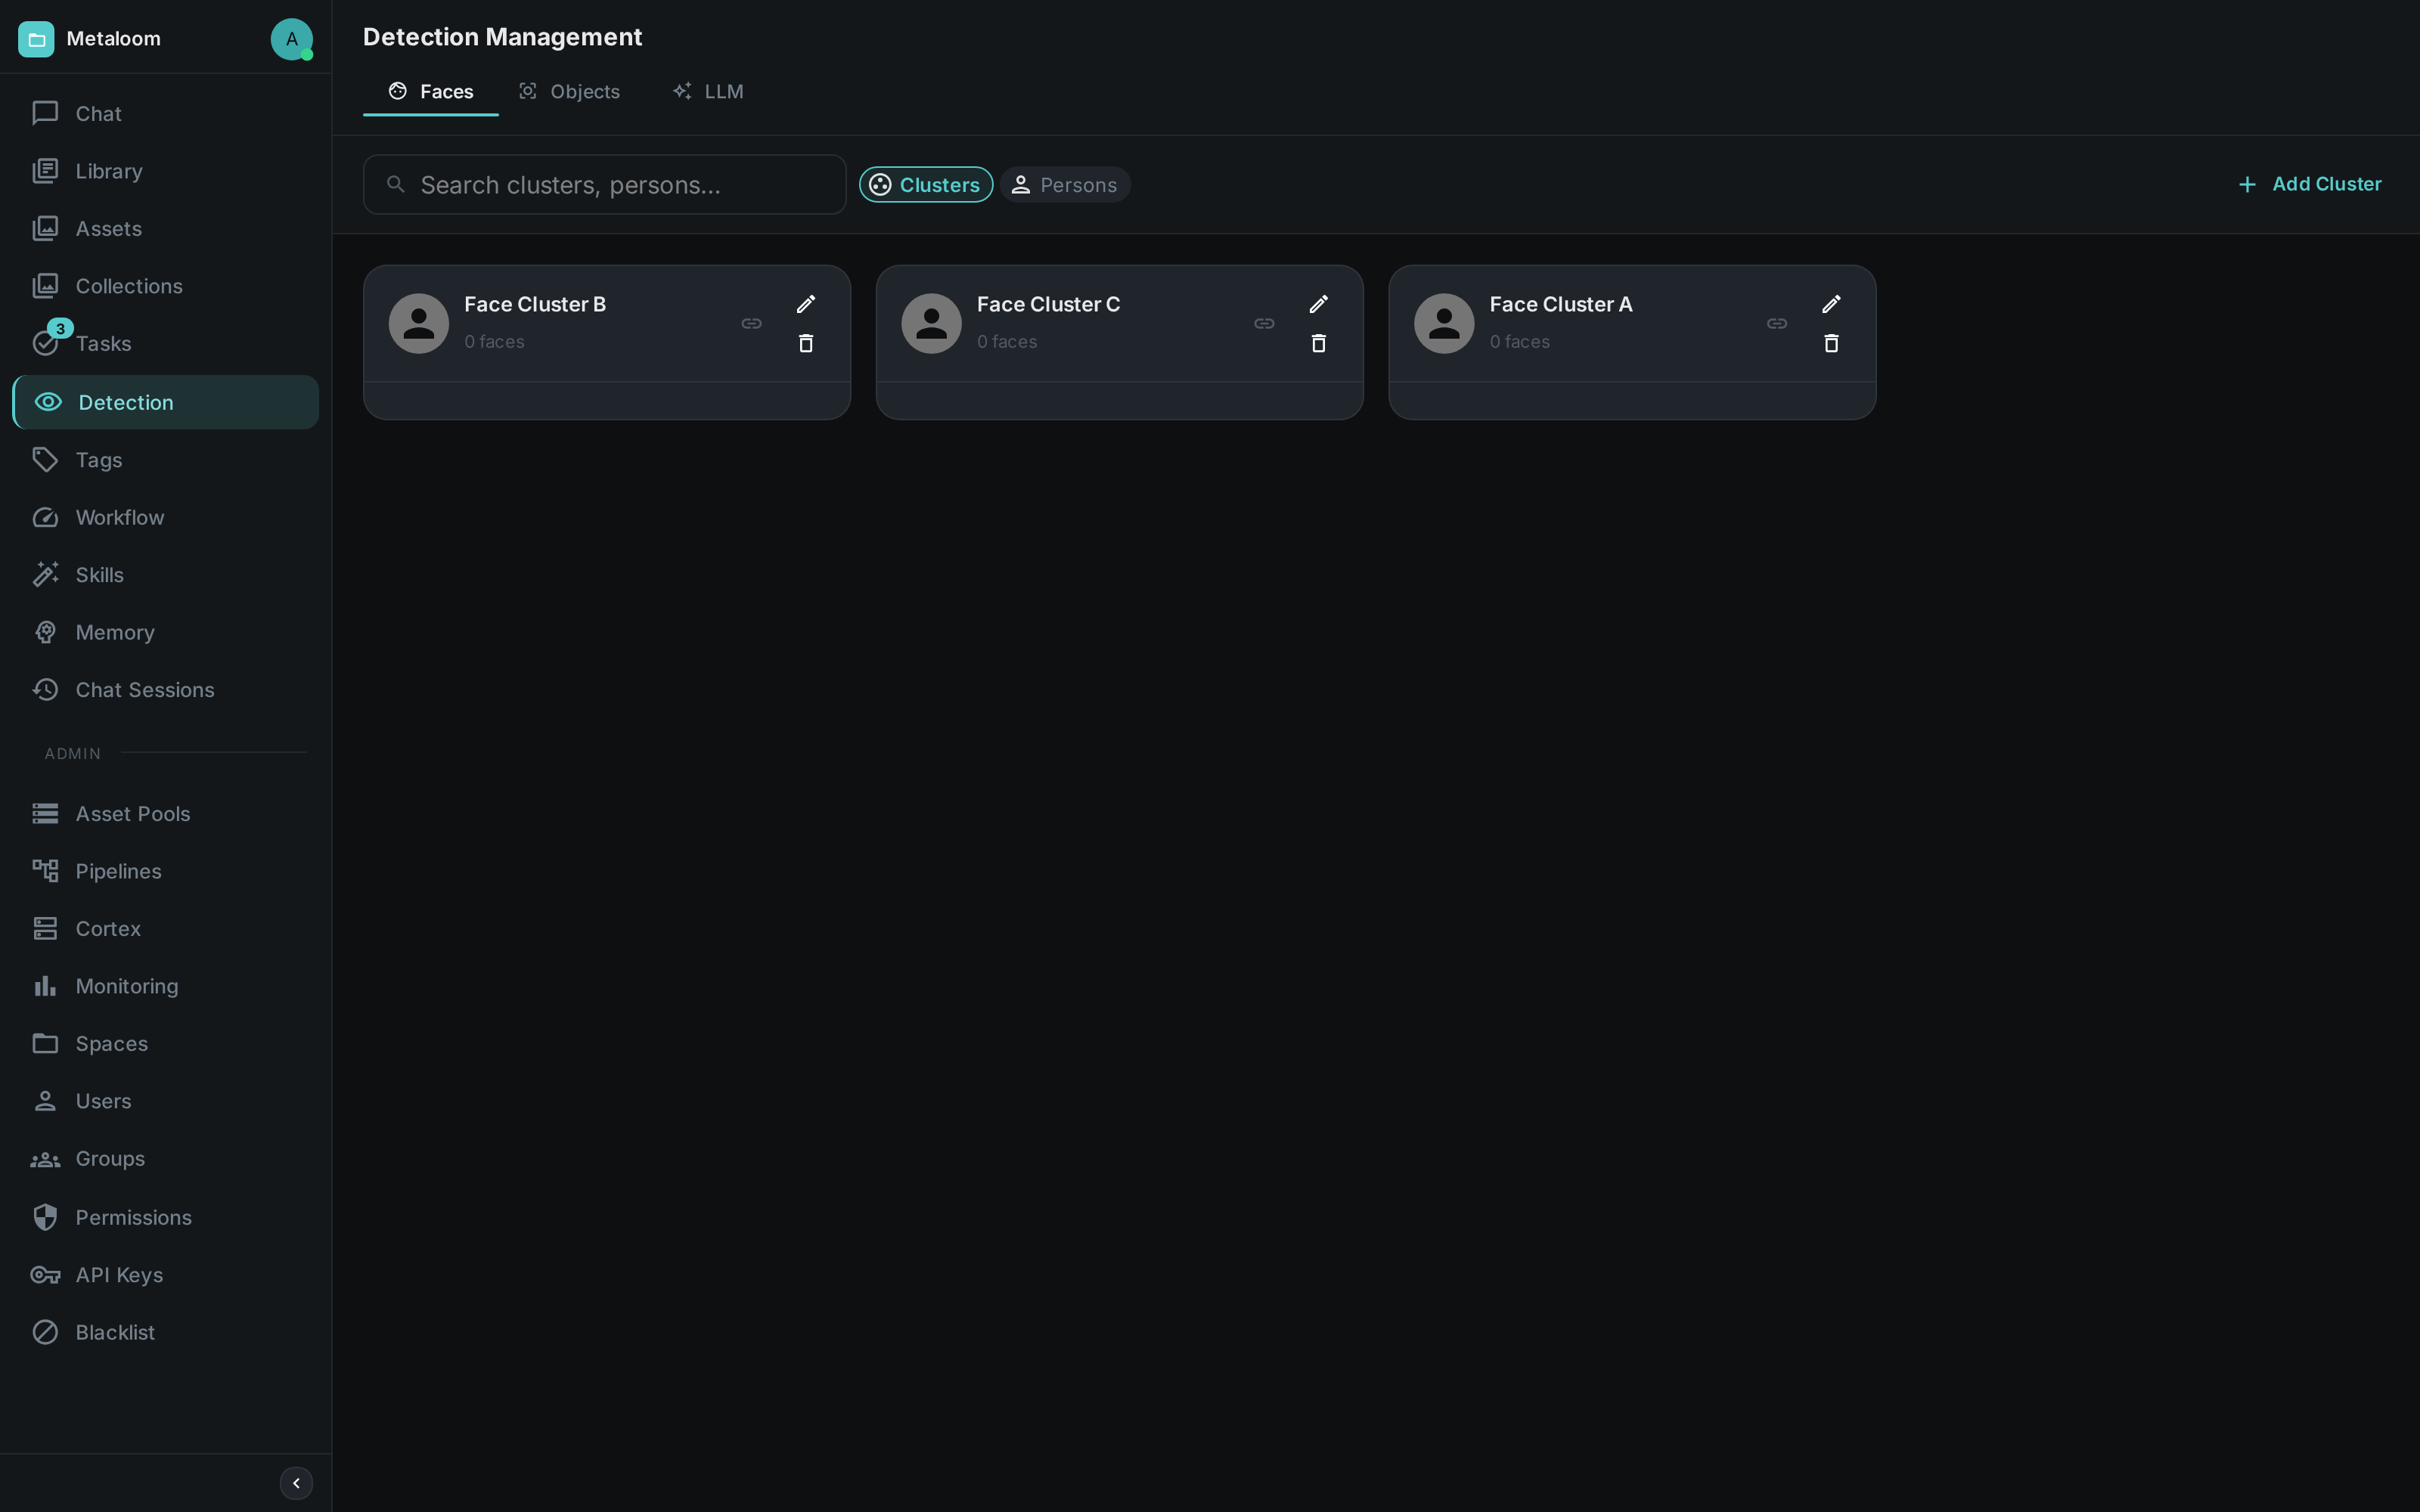The height and width of the screenshot is (1512, 2420).
Task: Focus the Search clusters, persons field
Action: pos(605,185)
